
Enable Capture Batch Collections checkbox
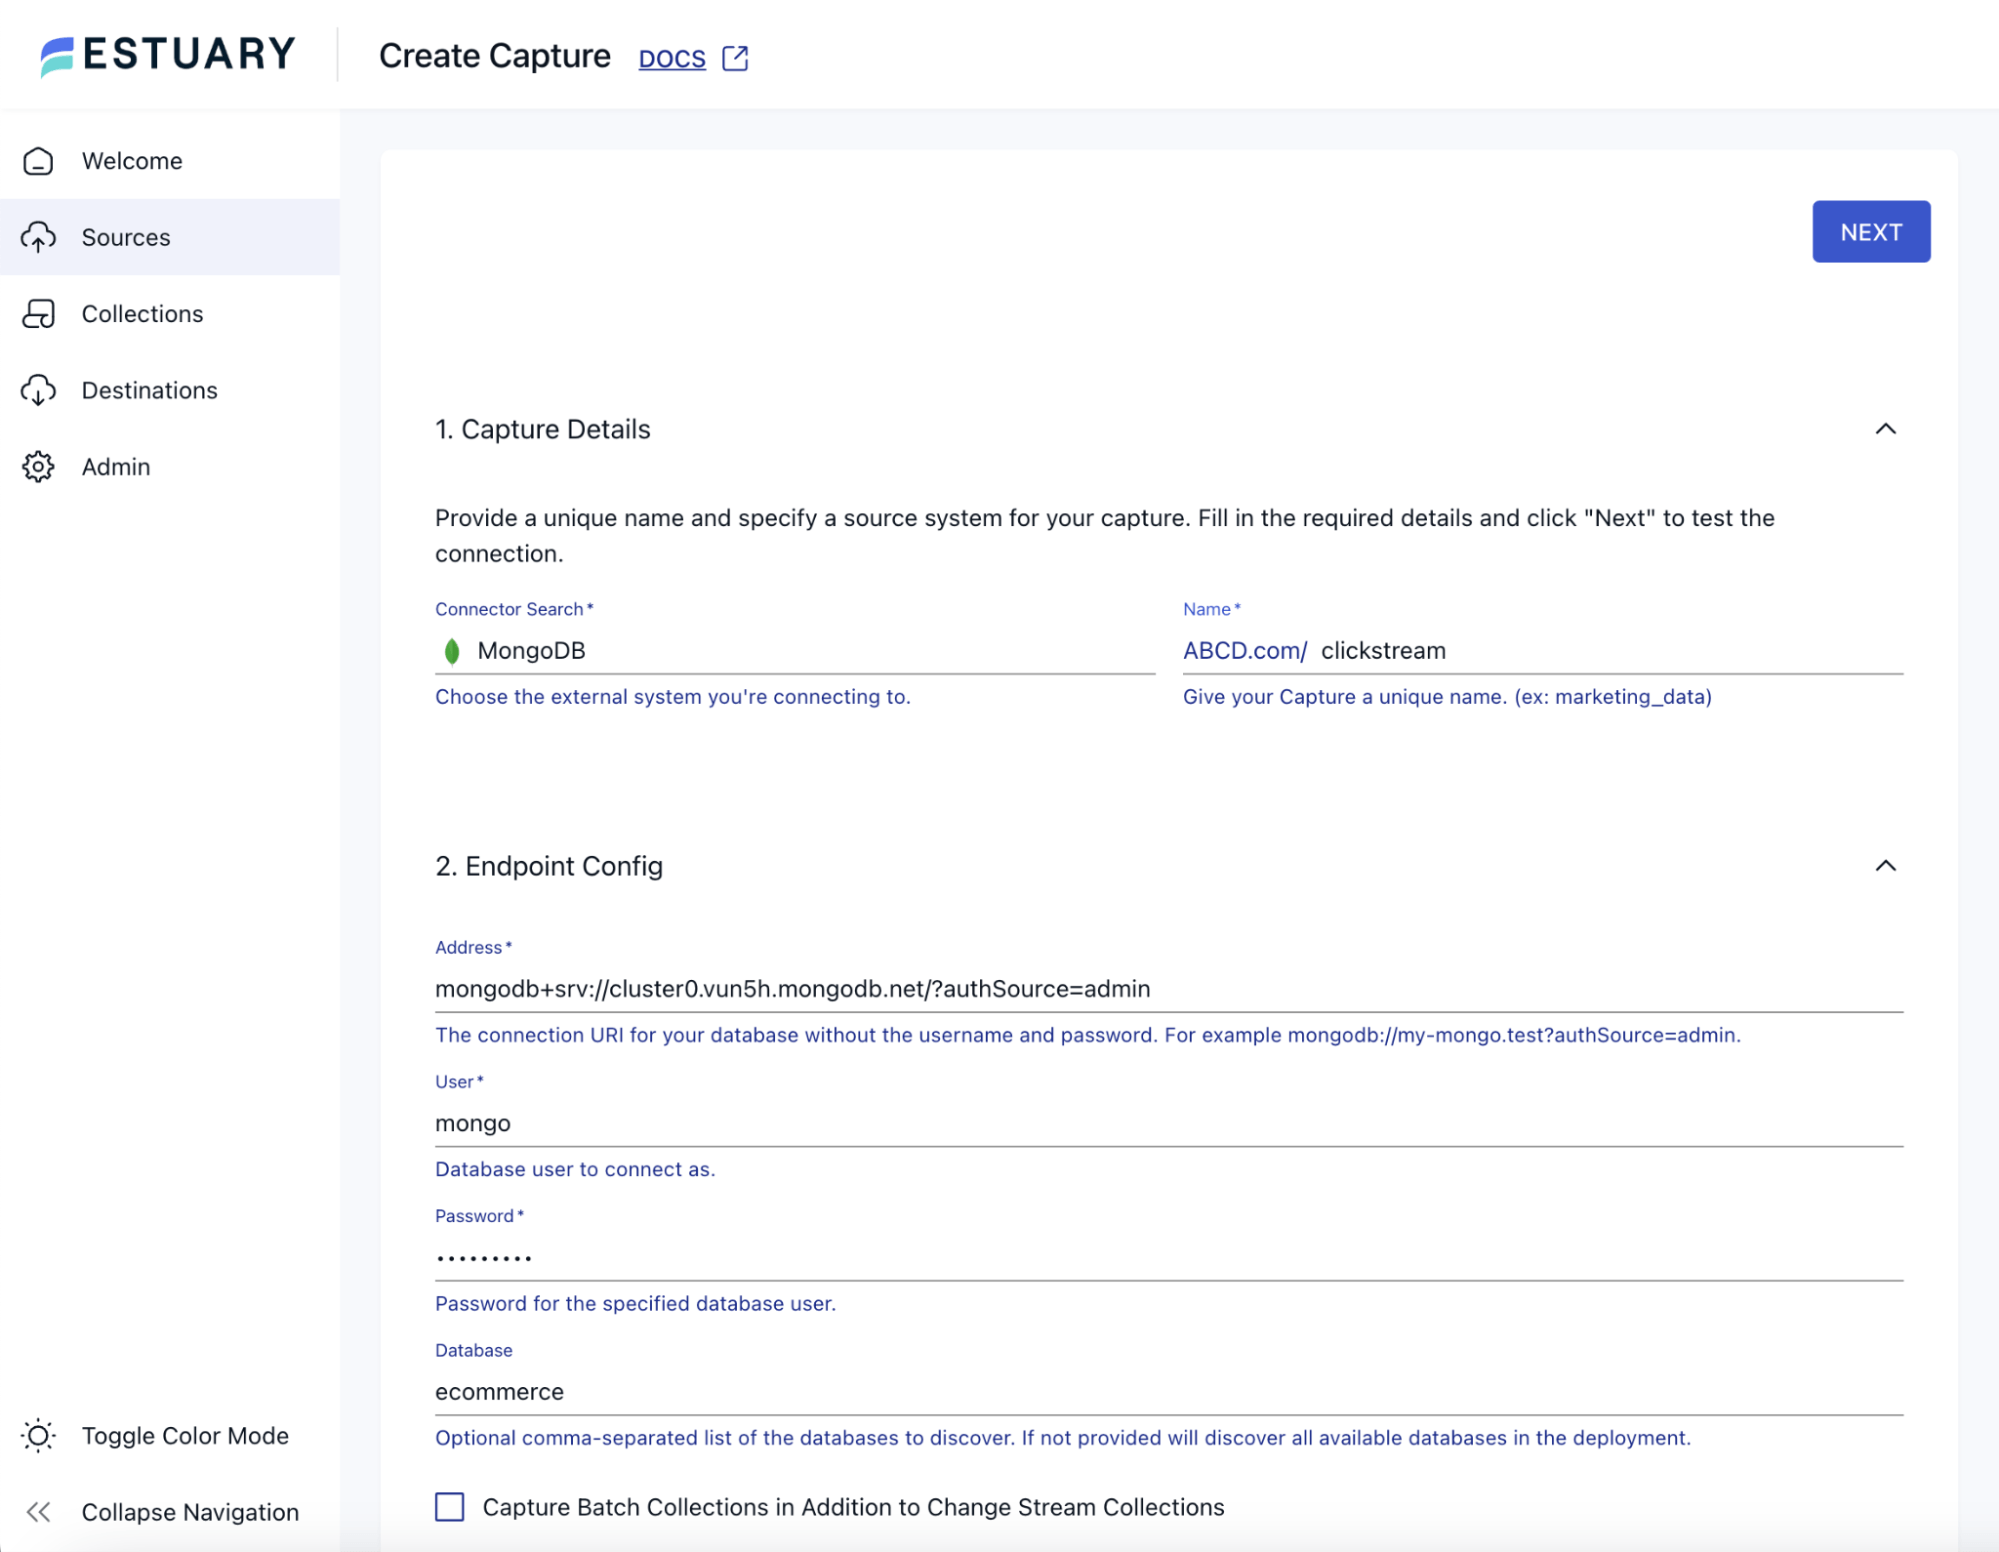450,1507
